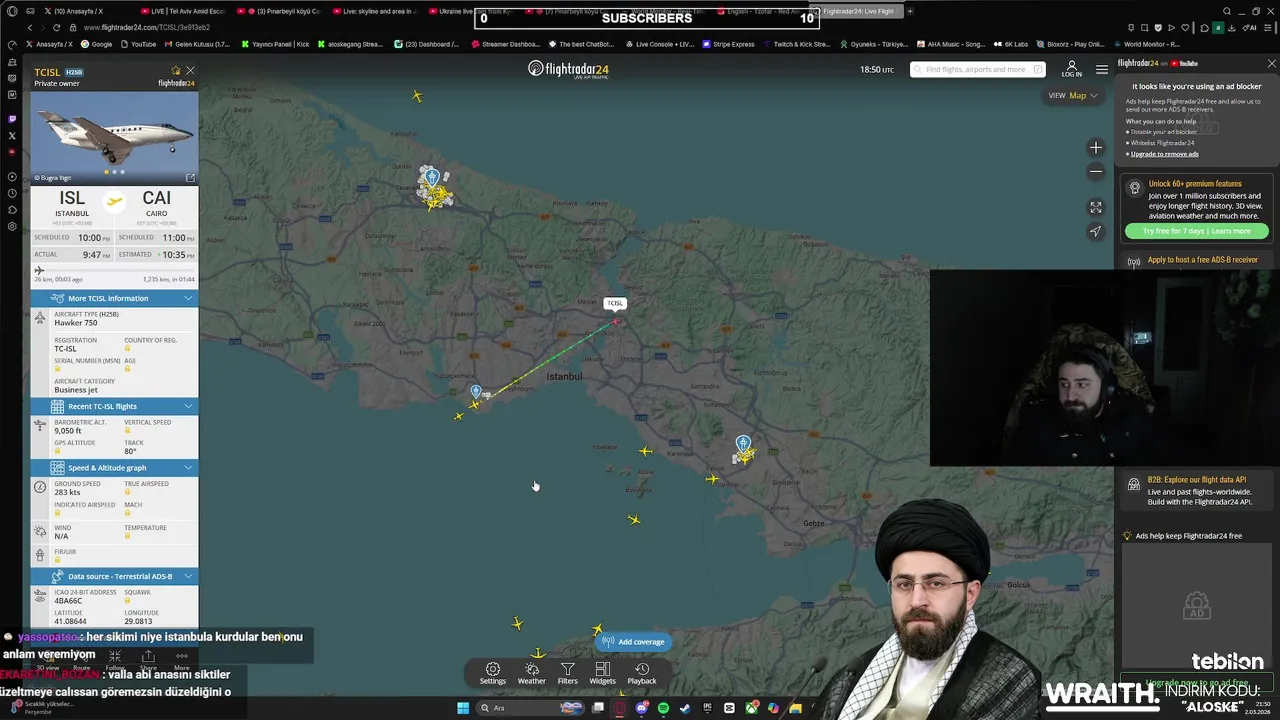Open Steam from the taskbar
1280x720 pixels.
pyautogui.click(x=685, y=708)
